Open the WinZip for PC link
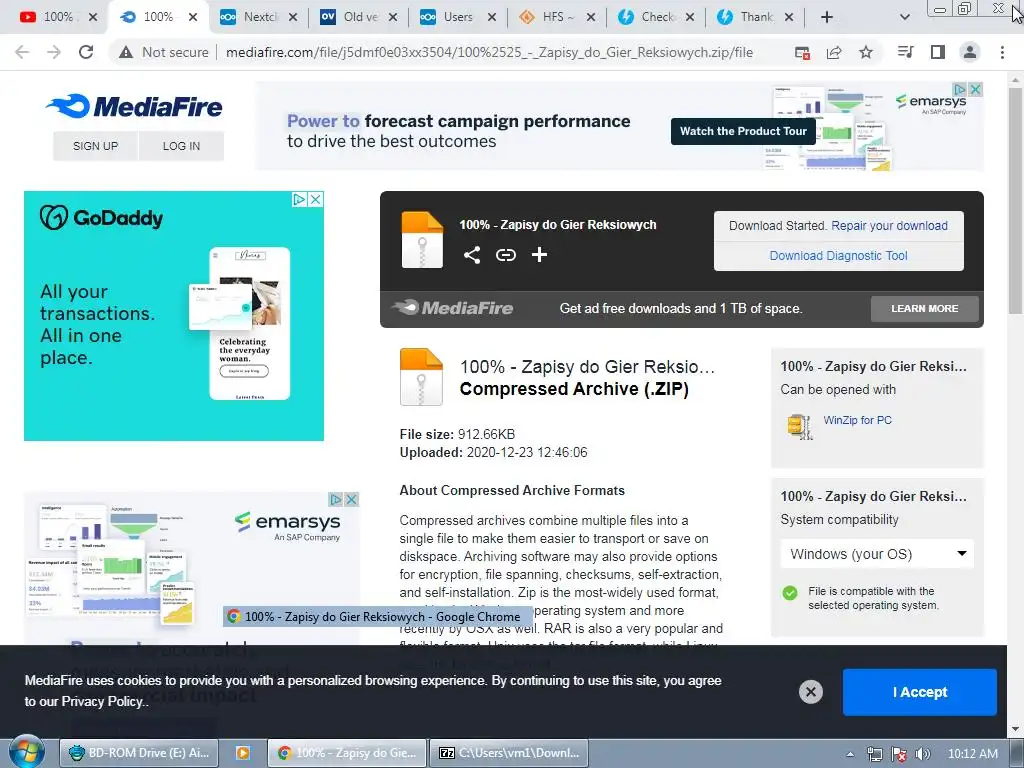The height and width of the screenshot is (768, 1024). click(857, 420)
